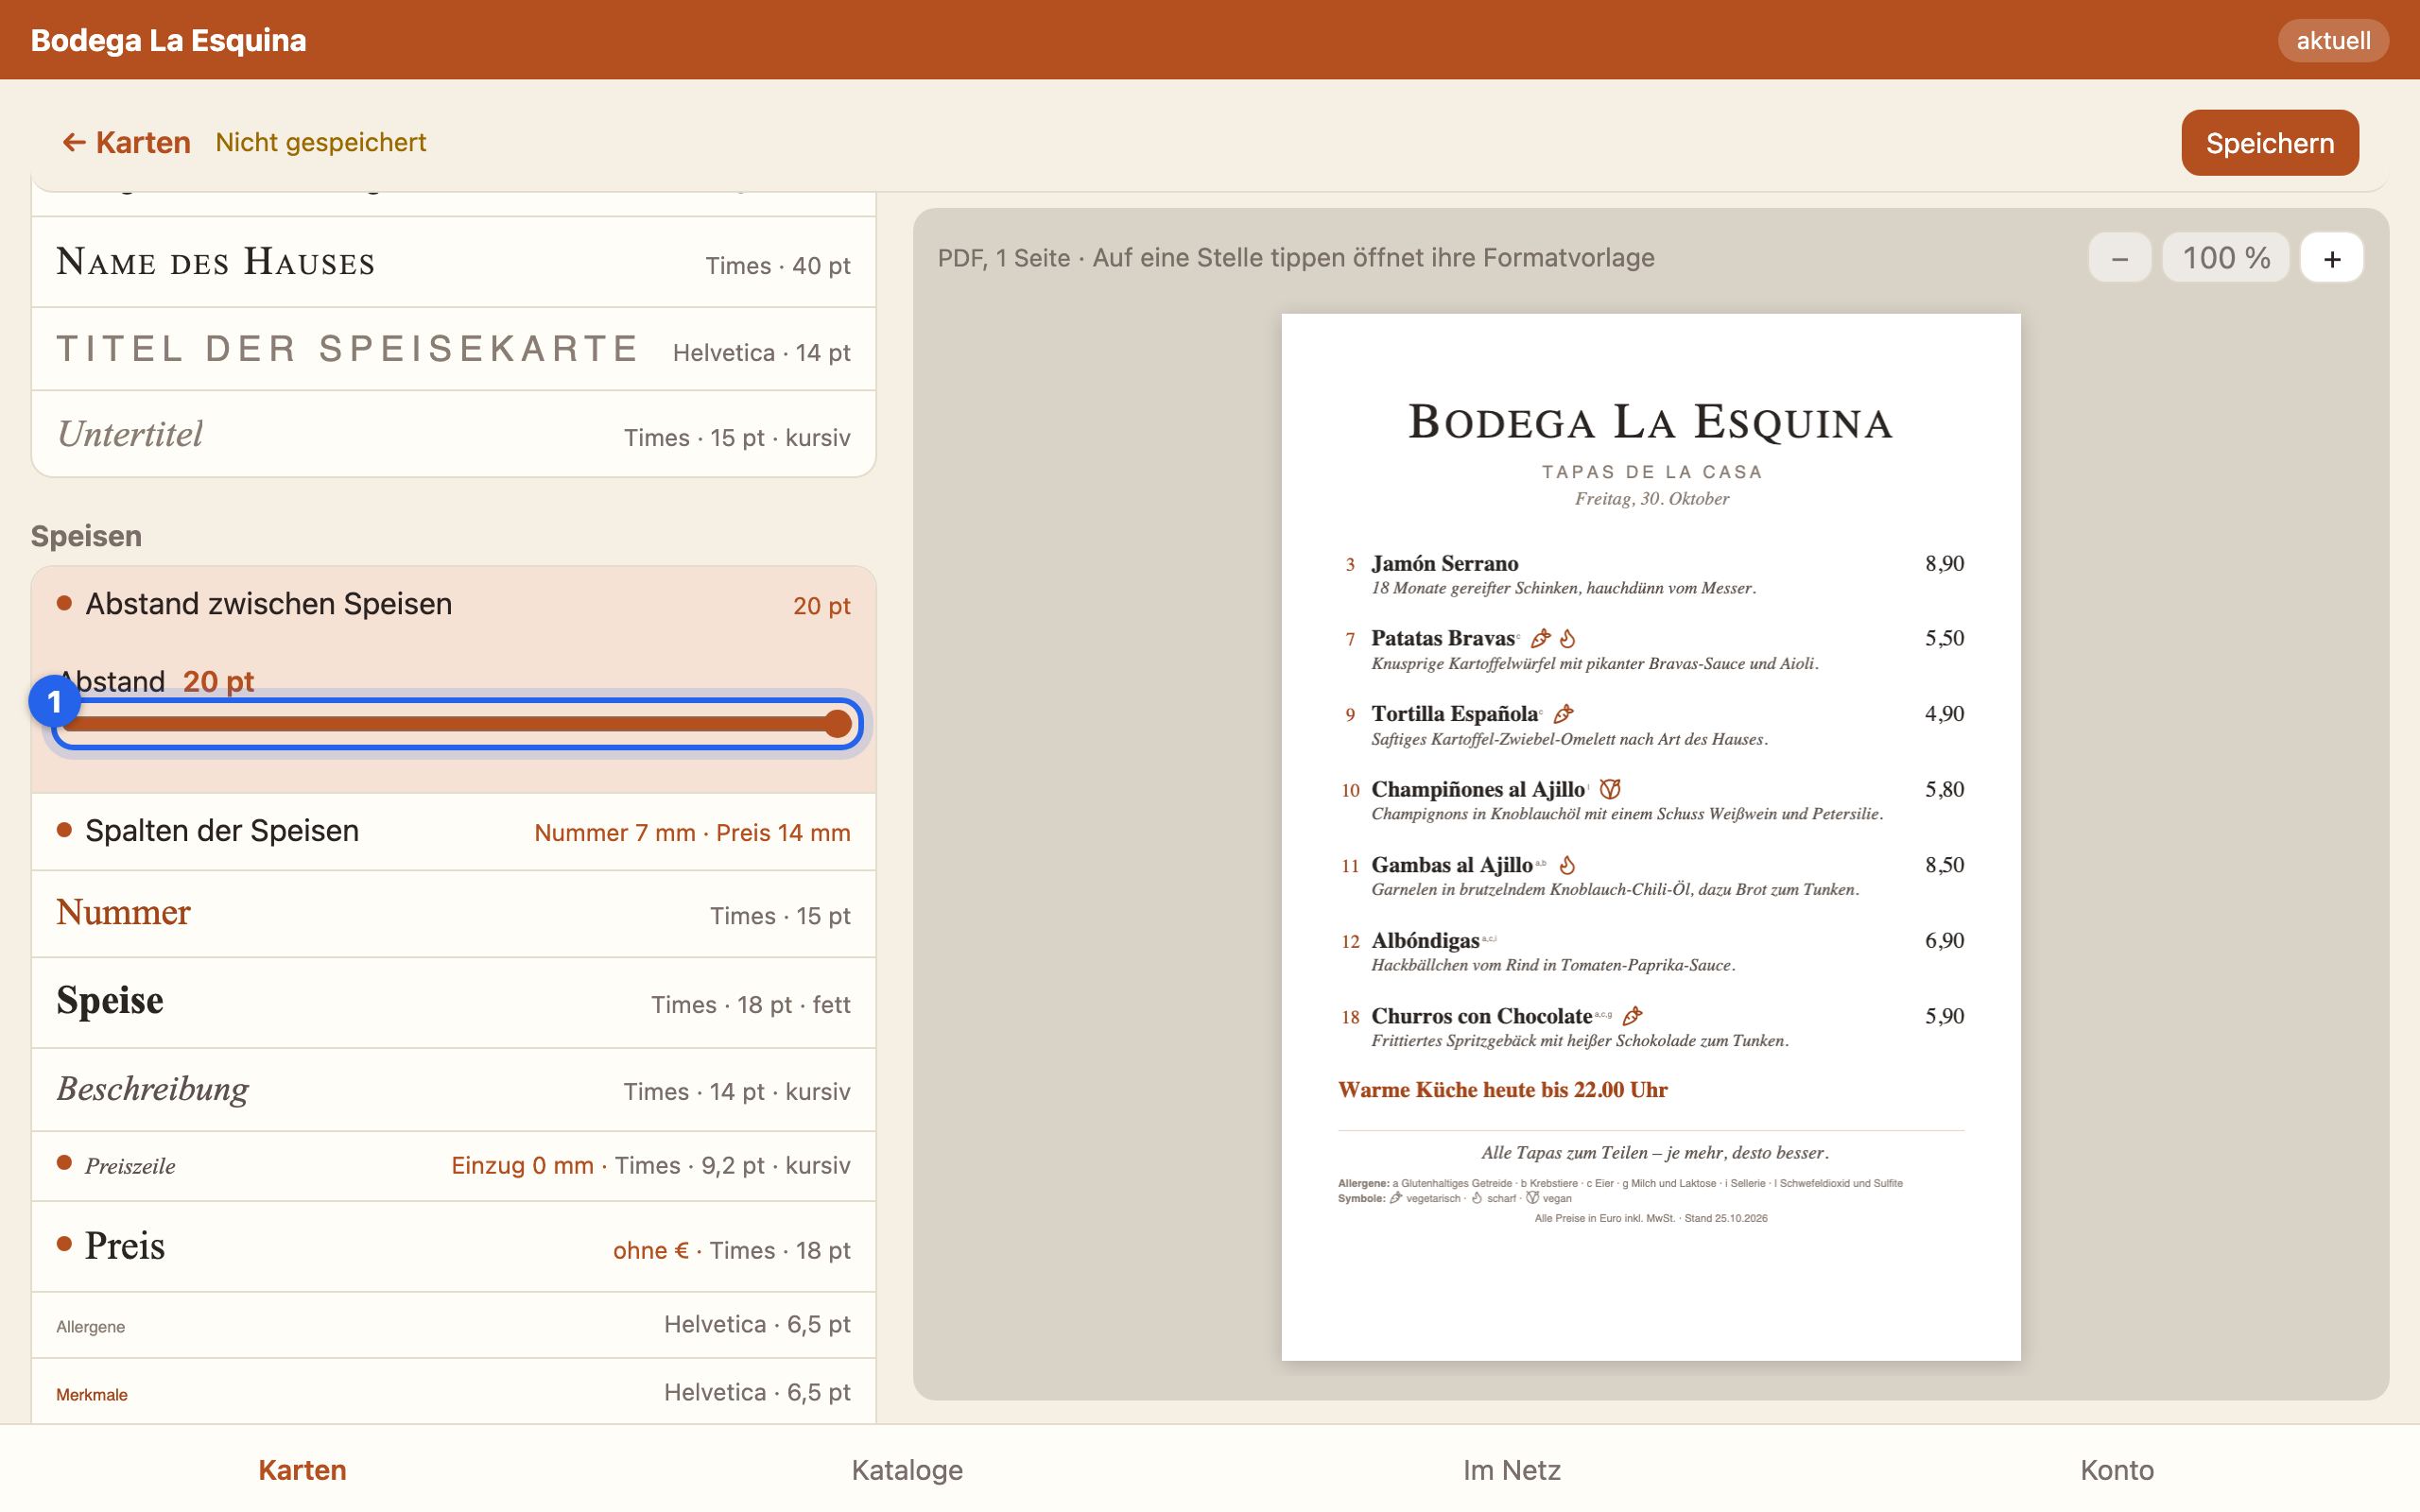
Task: Open the Speise style row
Action: click(x=453, y=1003)
